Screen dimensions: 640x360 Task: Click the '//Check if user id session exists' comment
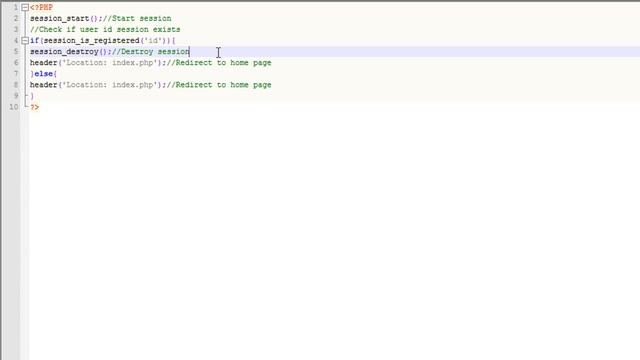tap(105, 29)
